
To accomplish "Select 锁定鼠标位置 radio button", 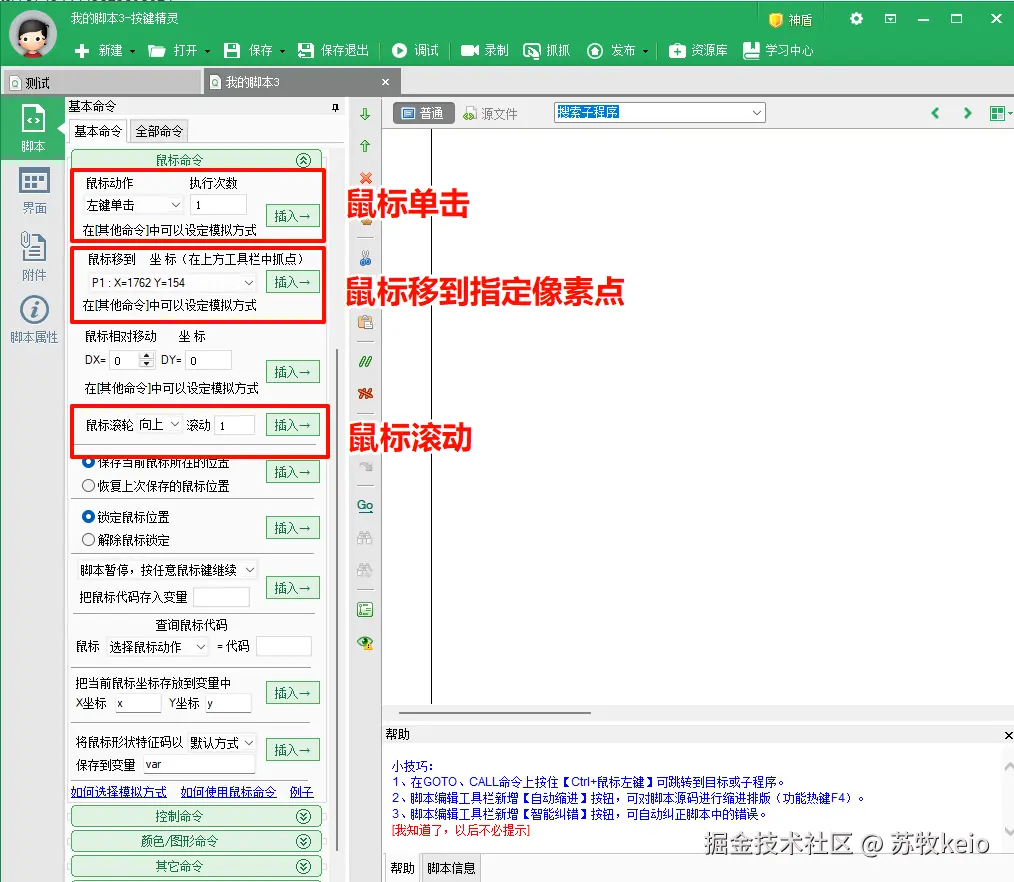I will [89, 517].
